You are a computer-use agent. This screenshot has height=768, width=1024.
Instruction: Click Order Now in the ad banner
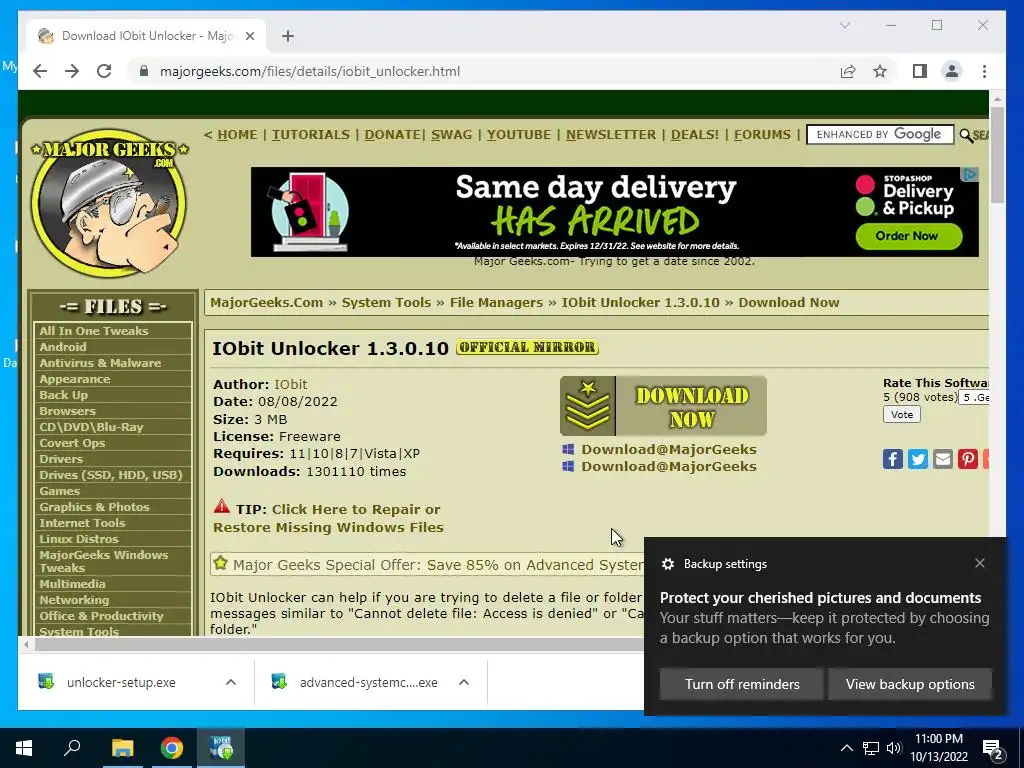click(908, 236)
